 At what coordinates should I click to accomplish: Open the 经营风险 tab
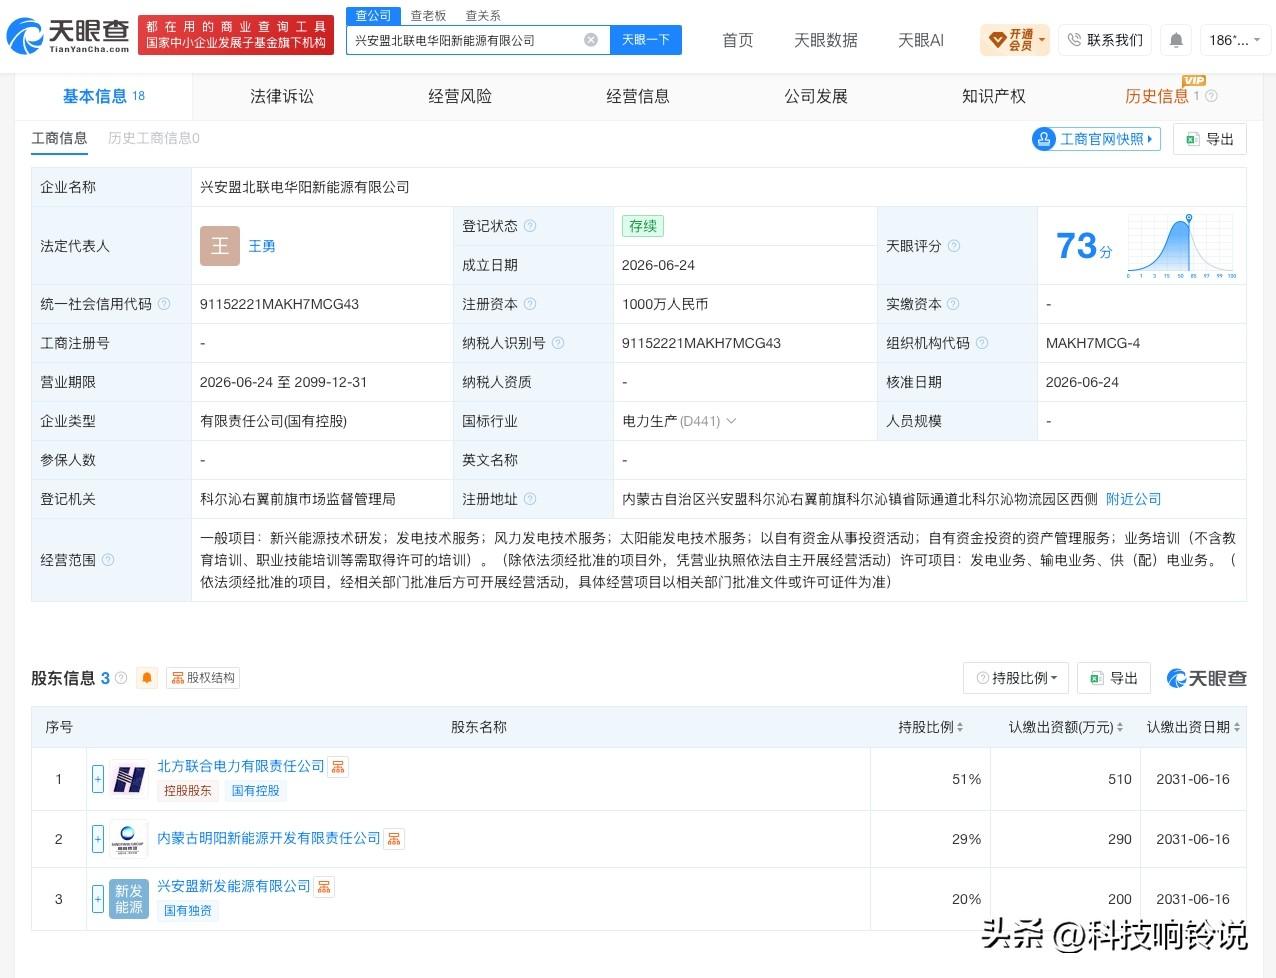point(460,96)
